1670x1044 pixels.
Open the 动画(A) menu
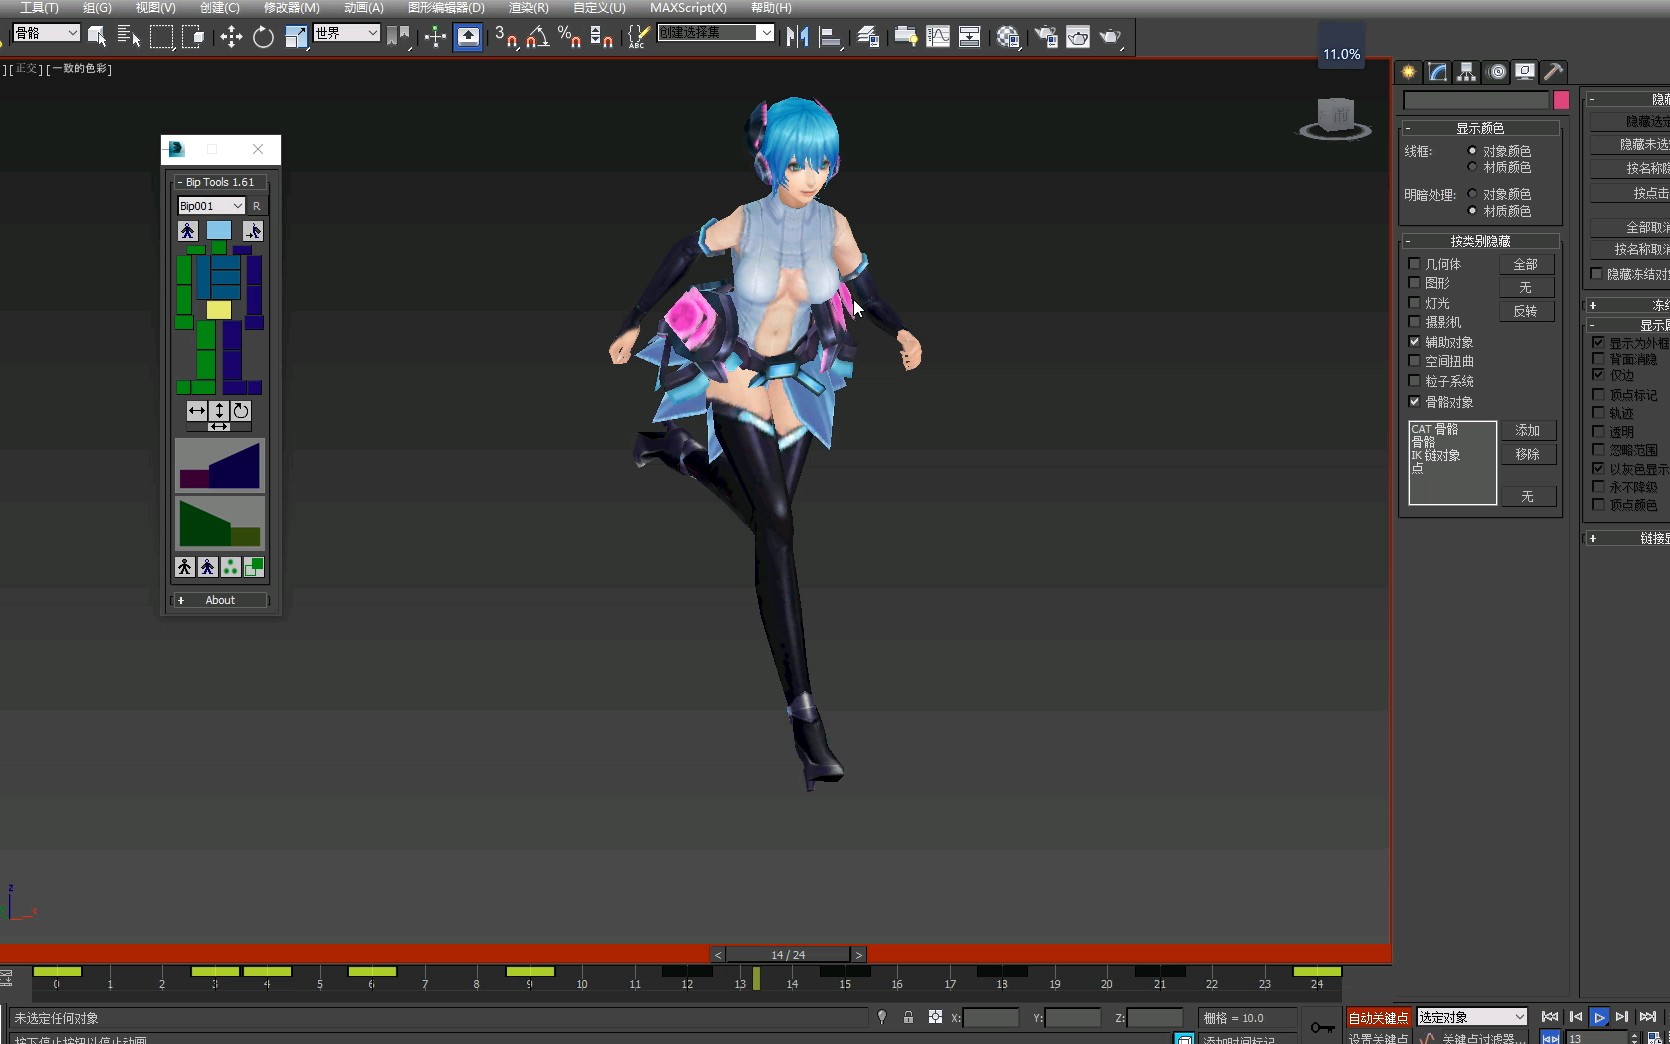364,7
